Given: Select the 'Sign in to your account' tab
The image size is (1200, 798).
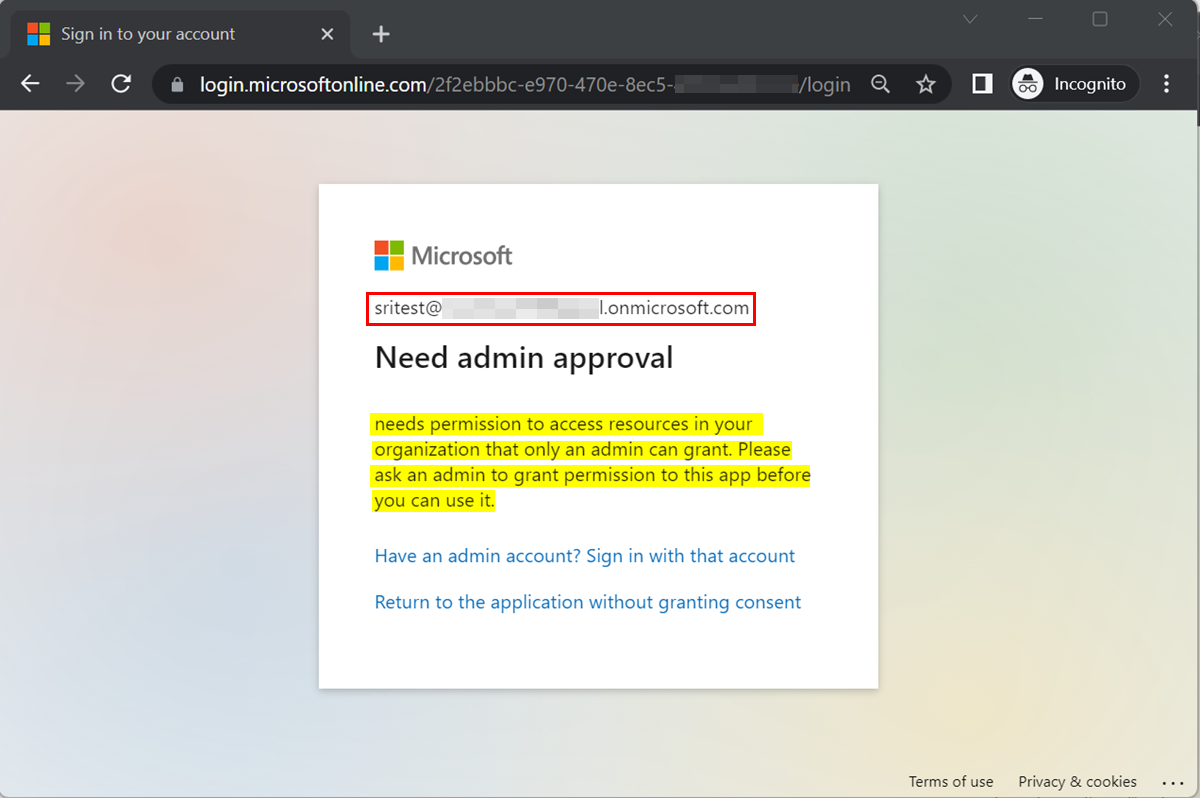Looking at the screenshot, I should [180, 34].
